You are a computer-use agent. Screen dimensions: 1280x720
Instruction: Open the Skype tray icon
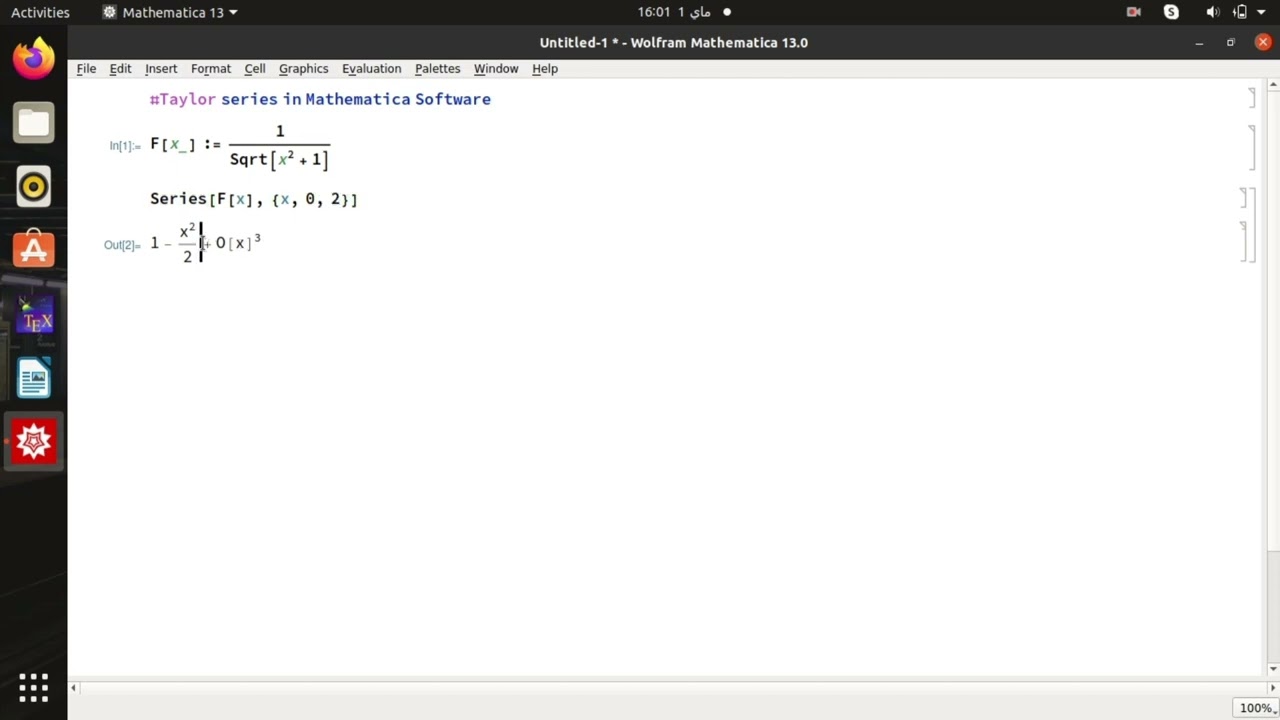click(1171, 12)
